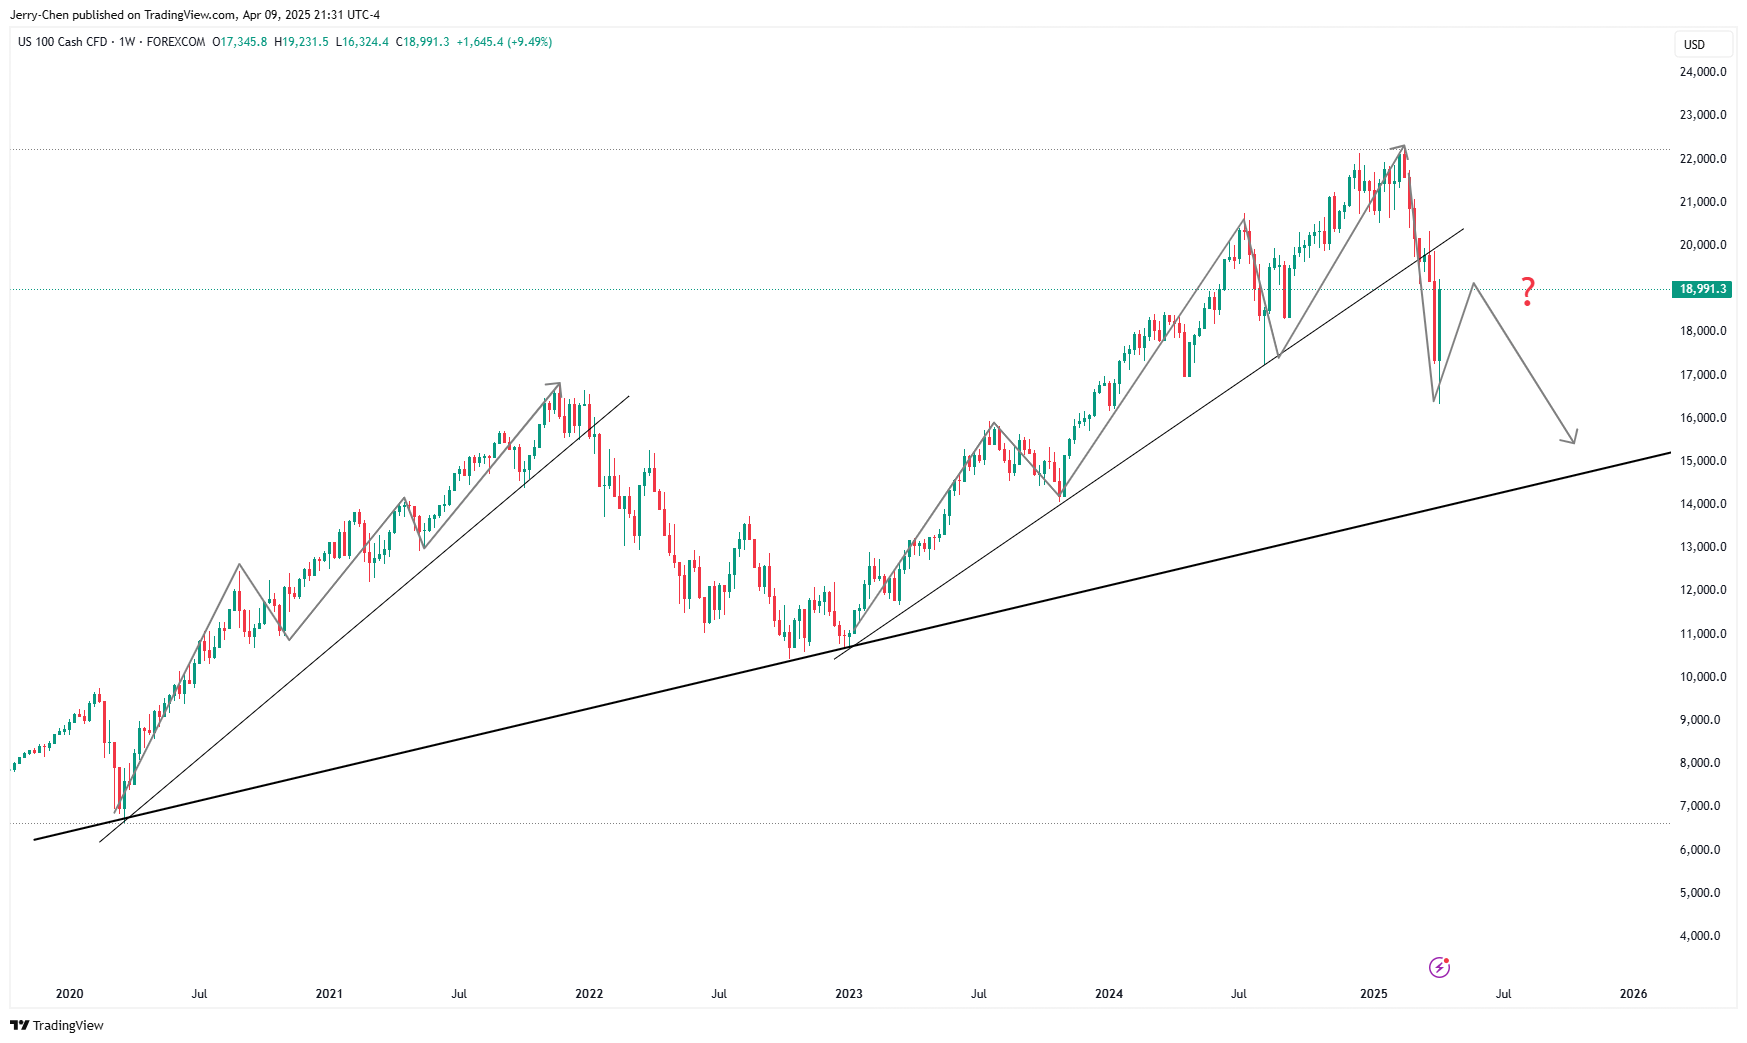The image size is (1747, 1043).
Task: Click the 2026 label on time axis
Action: pos(1633,994)
